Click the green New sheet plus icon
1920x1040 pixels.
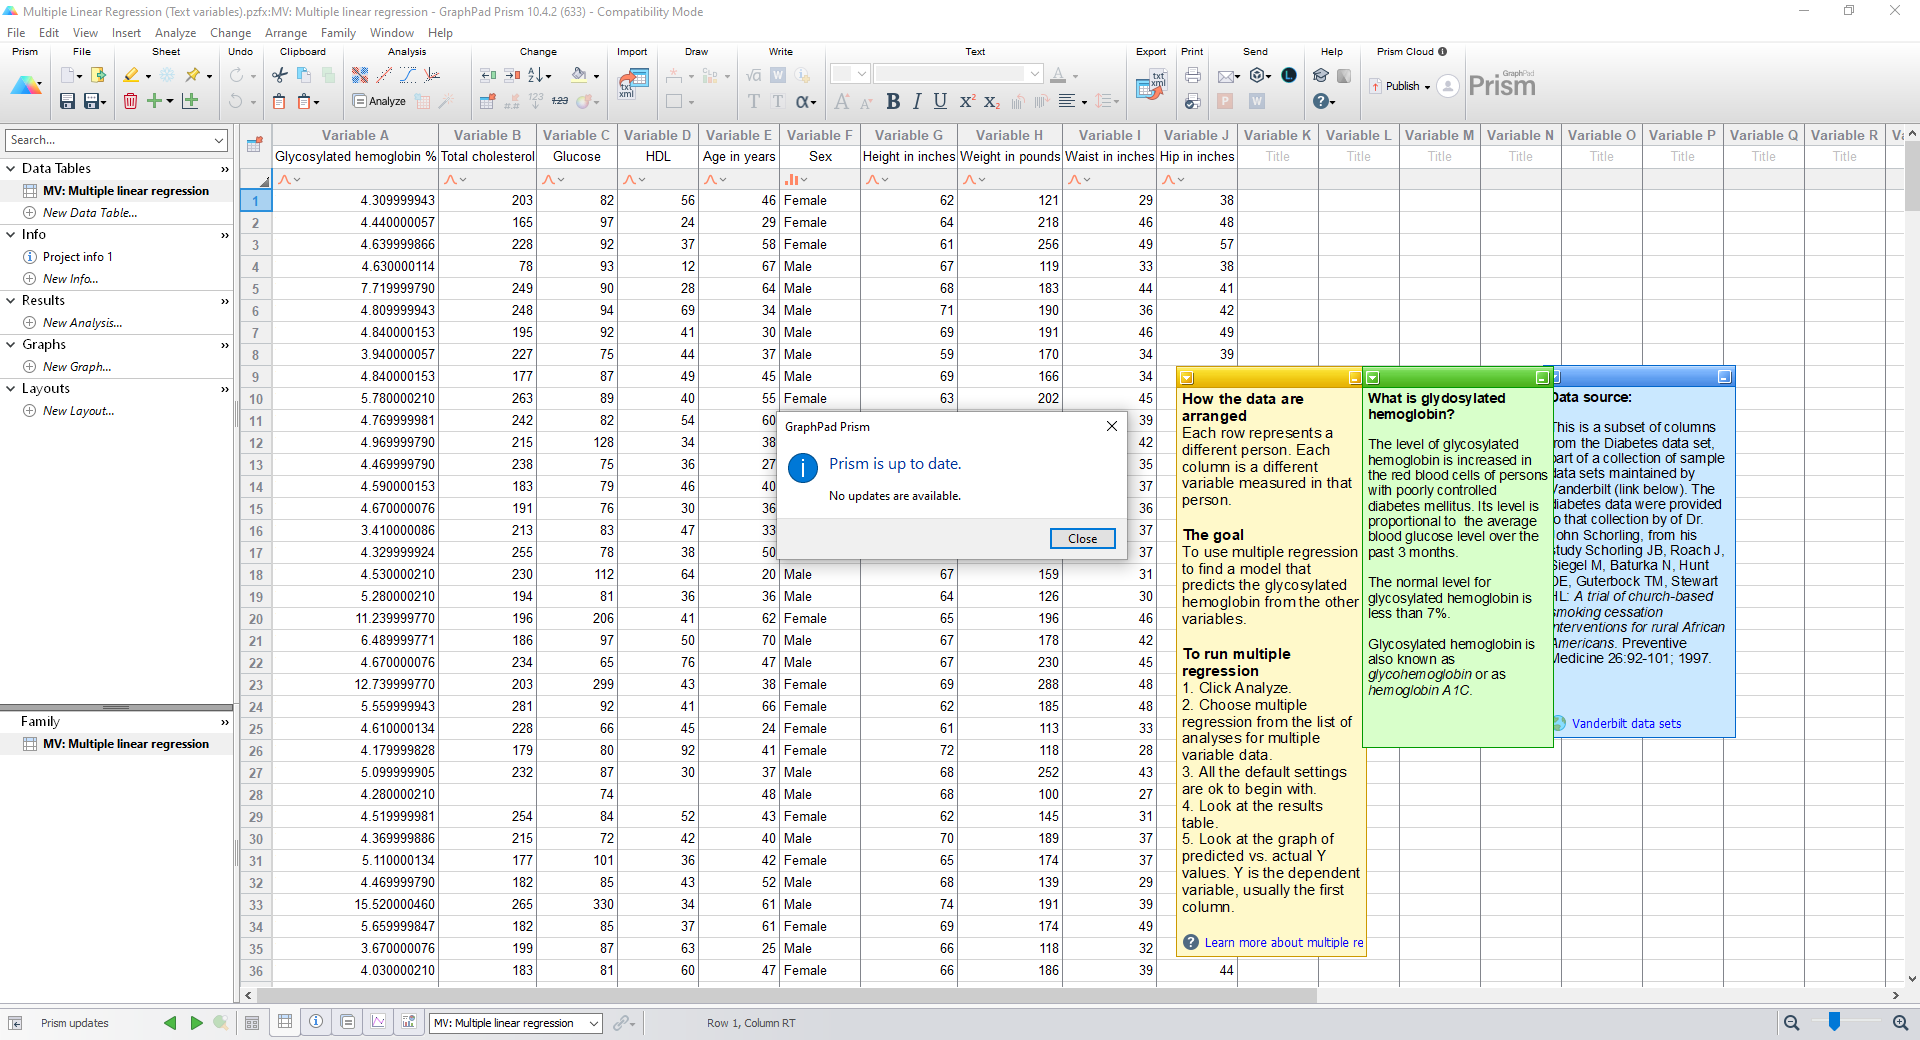pyautogui.click(x=154, y=101)
